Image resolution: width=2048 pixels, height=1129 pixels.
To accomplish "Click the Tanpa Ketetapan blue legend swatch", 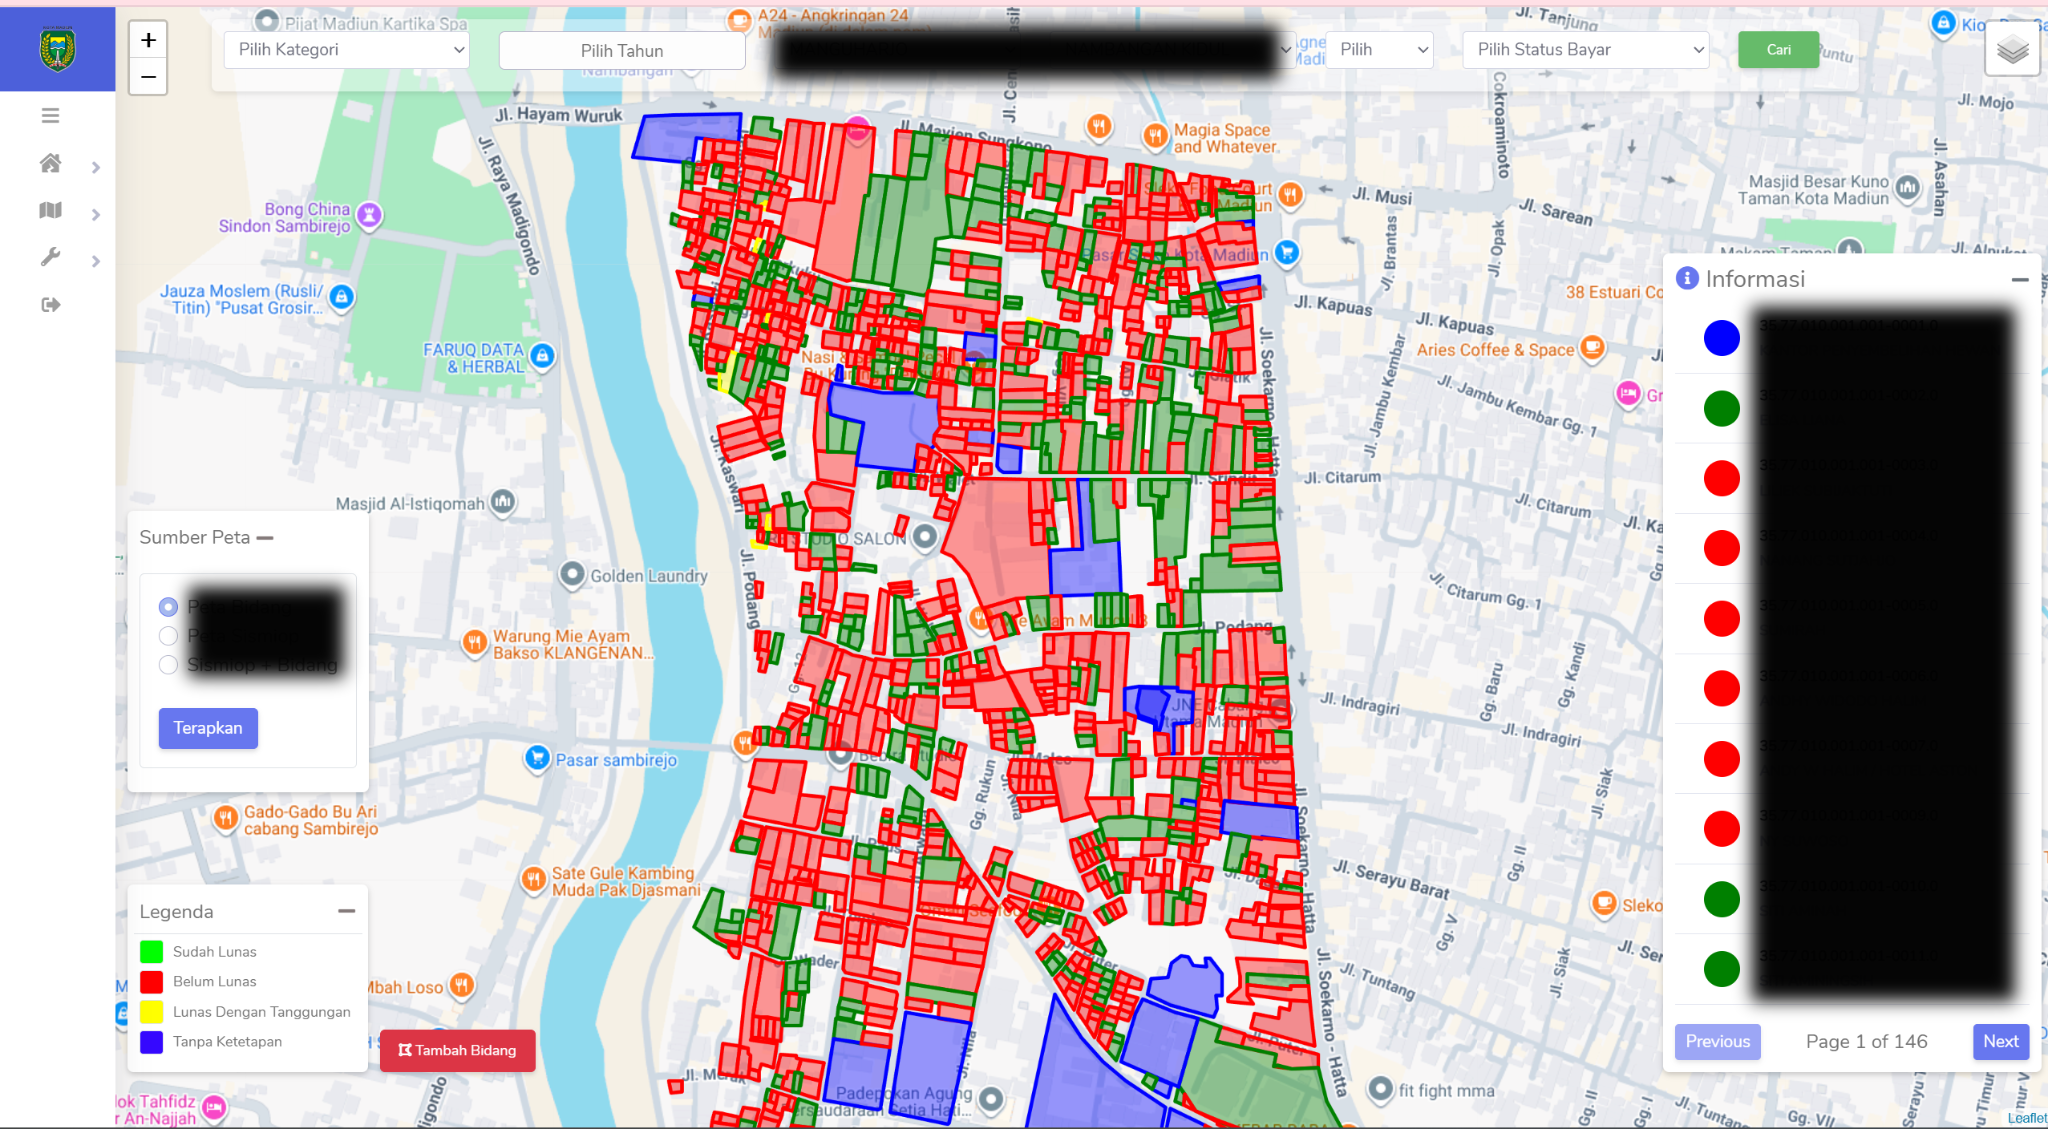I will [x=152, y=1042].
